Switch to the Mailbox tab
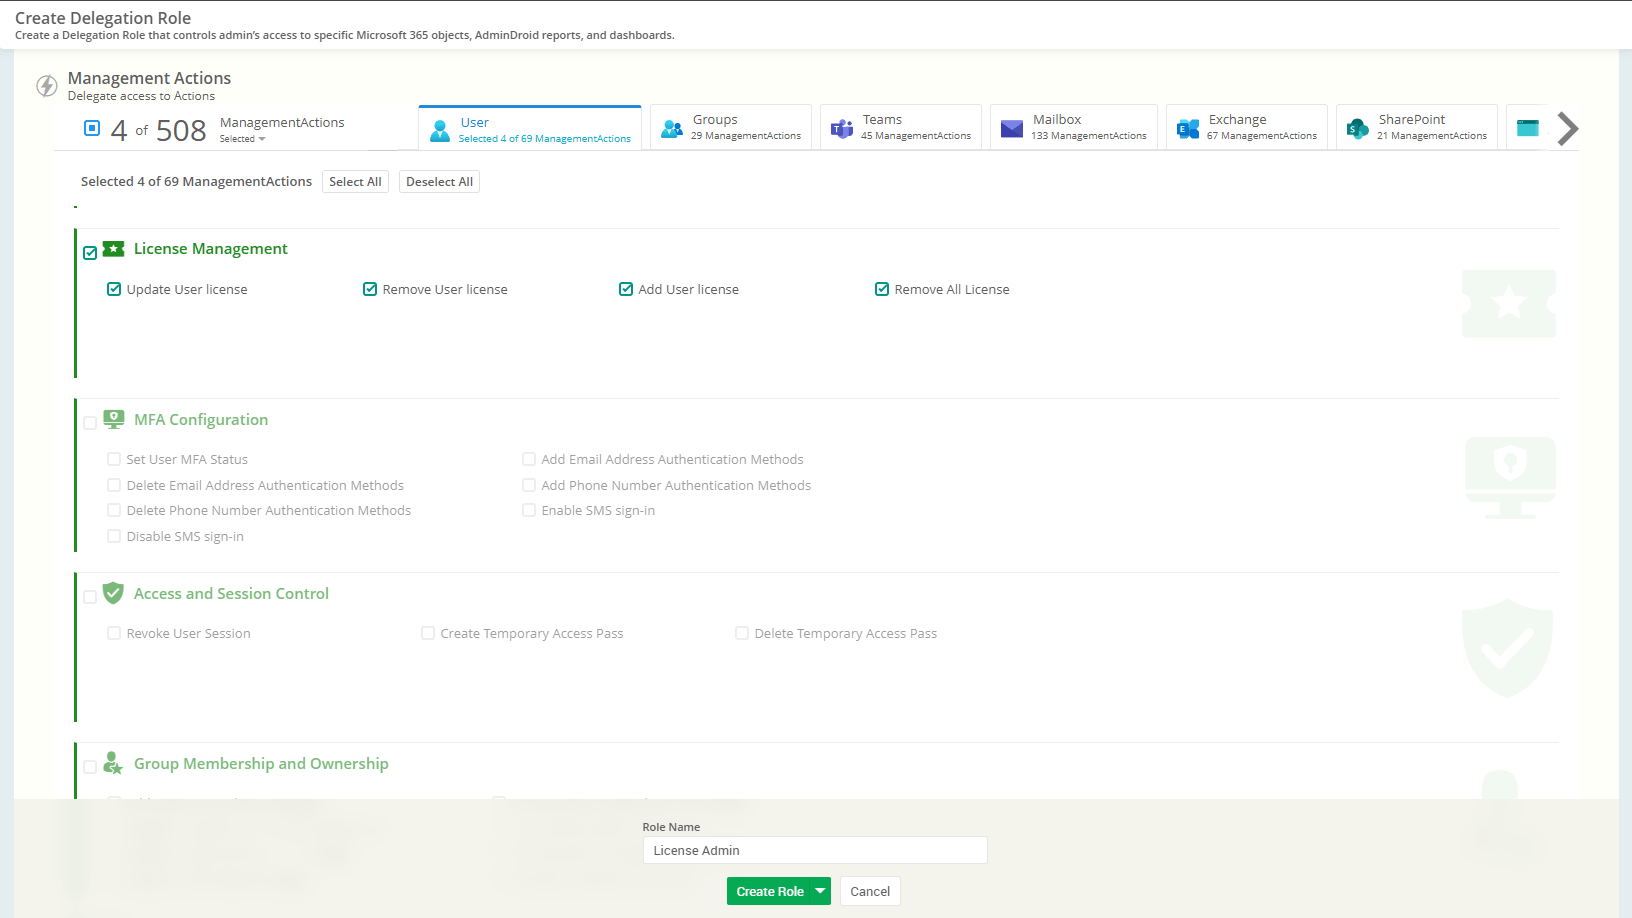1632x918 pixels. pyautogui.click(x=1074, y=127)
